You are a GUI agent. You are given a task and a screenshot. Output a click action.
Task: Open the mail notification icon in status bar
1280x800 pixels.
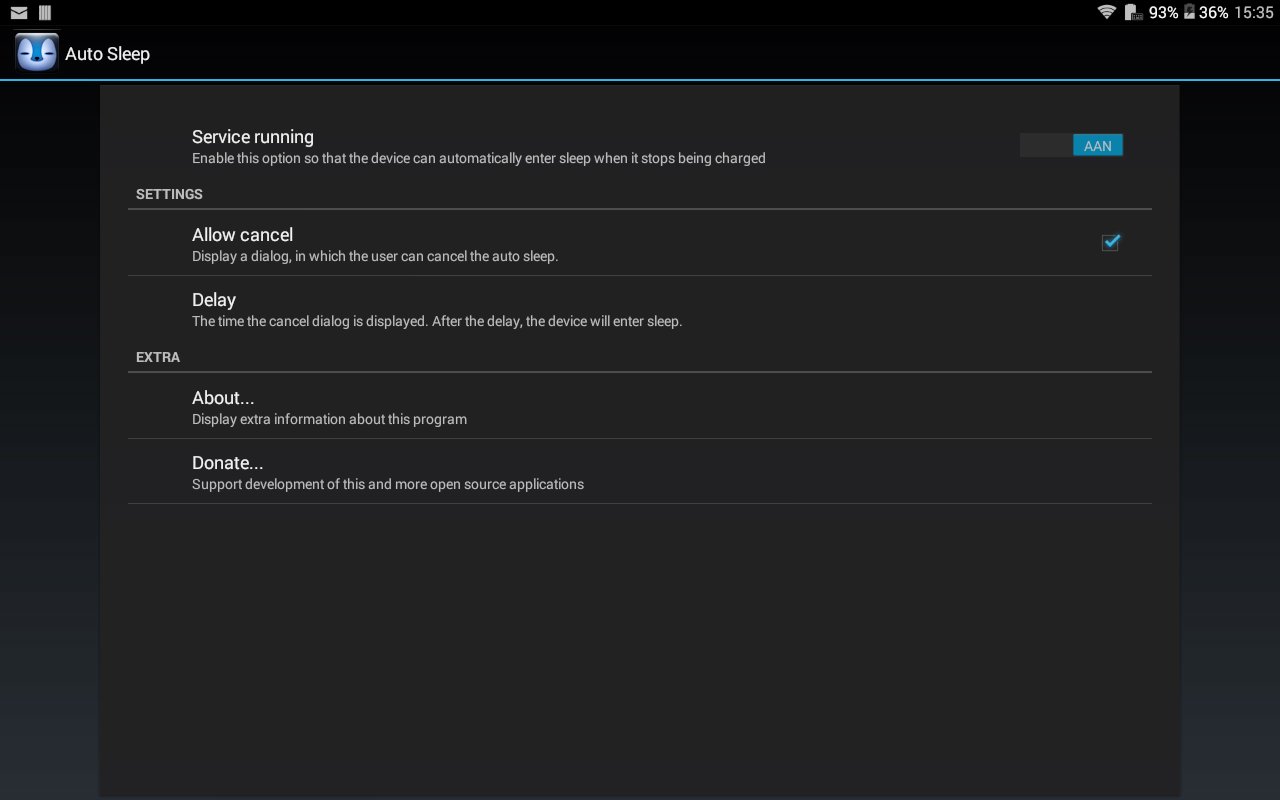(x=19, y=13)
